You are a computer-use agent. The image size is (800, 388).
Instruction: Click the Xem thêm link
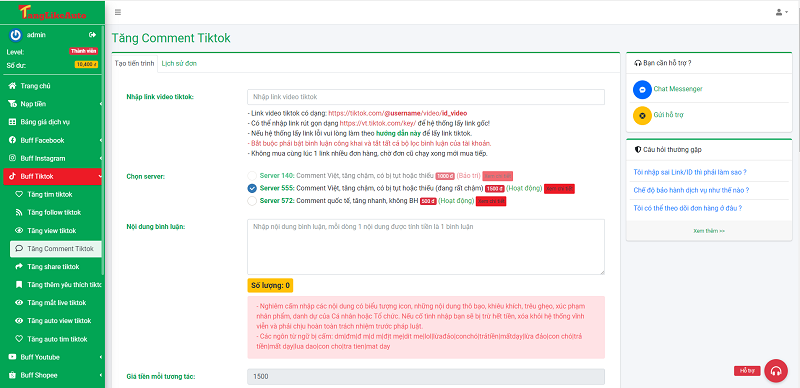709,231
